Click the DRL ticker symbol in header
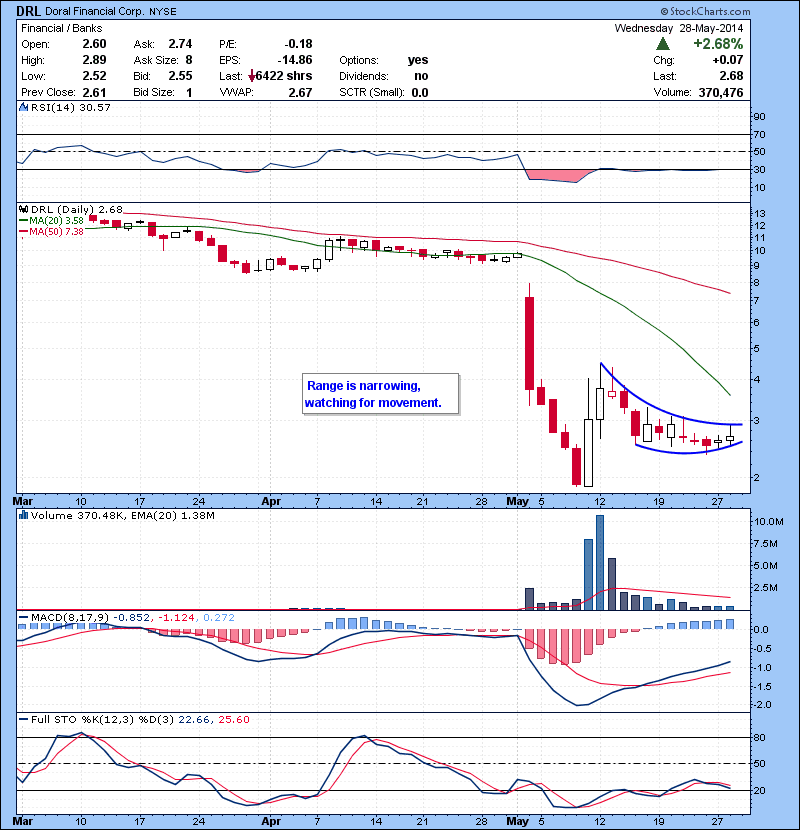The image size is (800, 830). pos(28,11)
